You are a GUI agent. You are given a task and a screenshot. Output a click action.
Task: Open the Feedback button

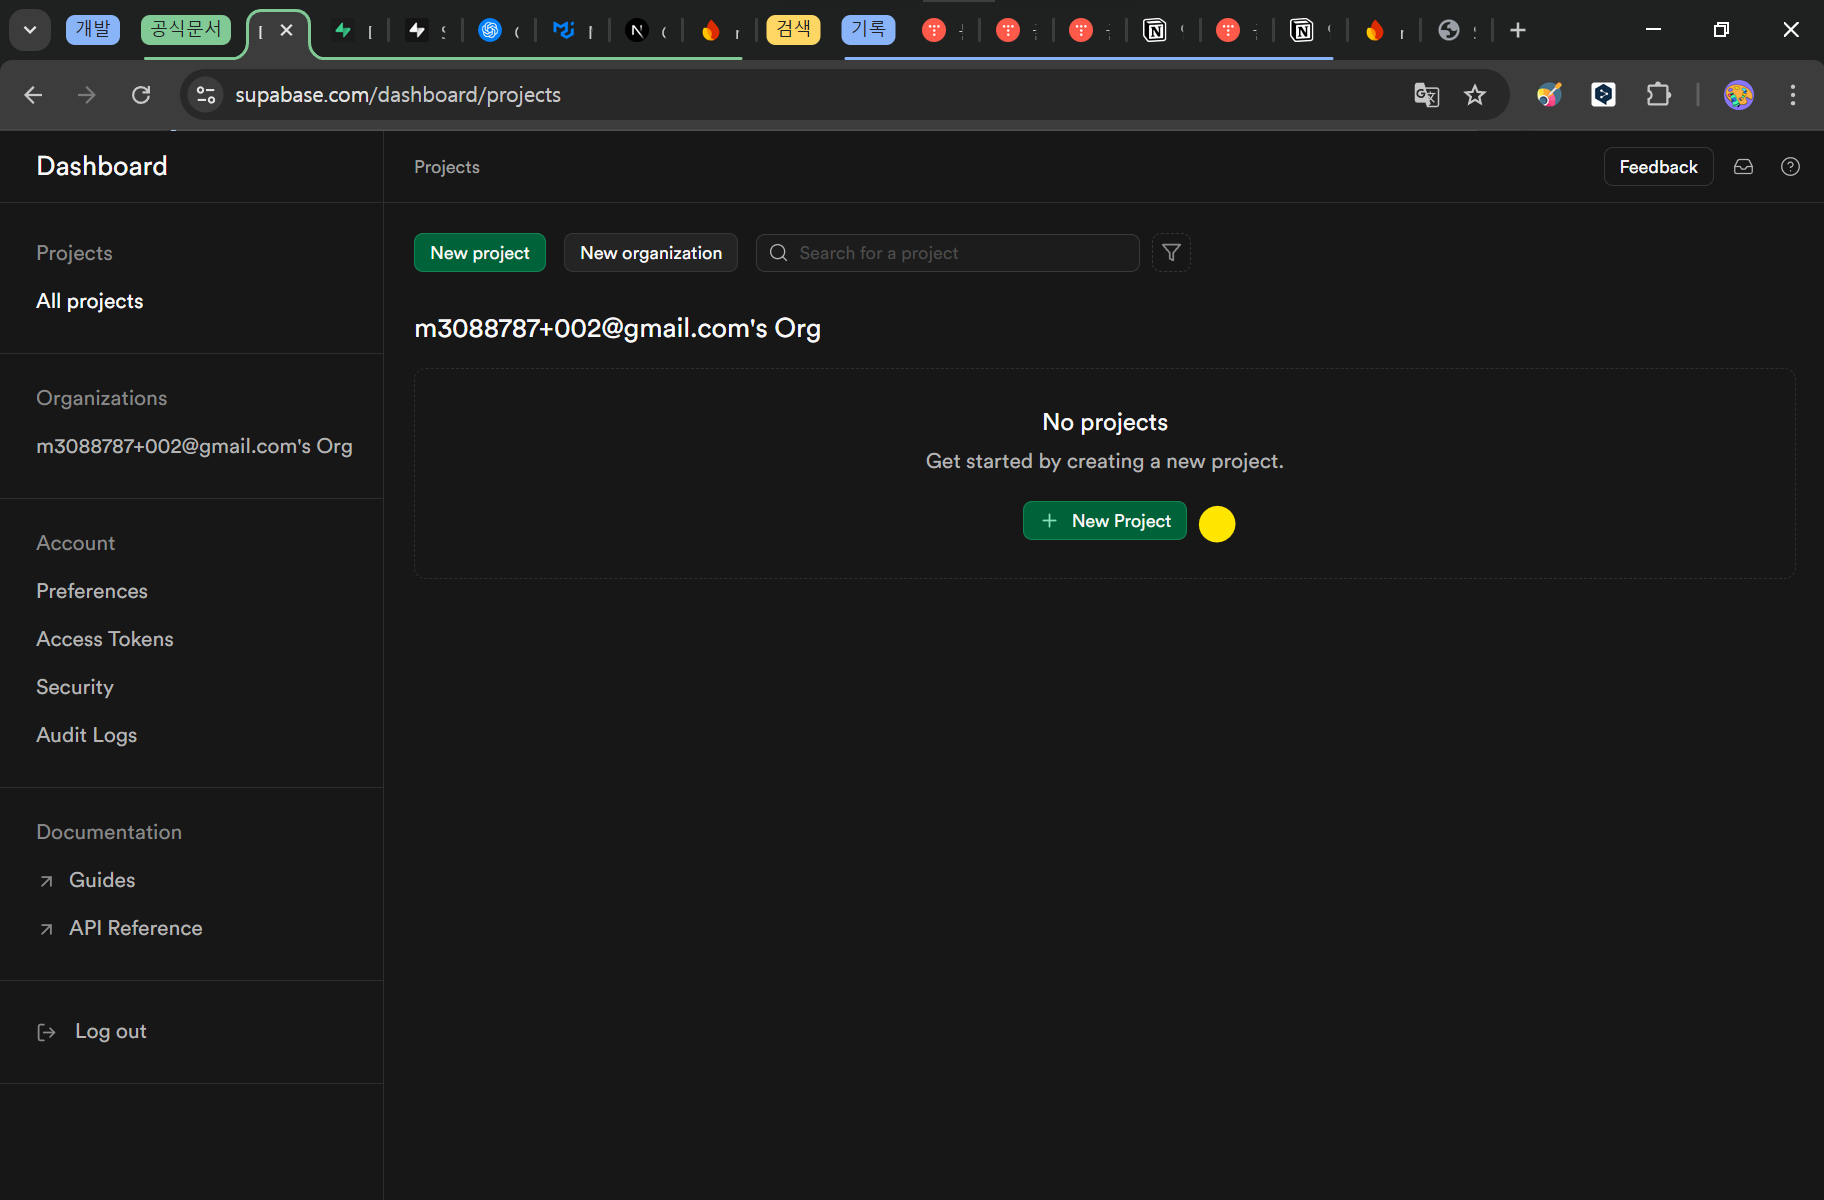(1658, 167)
